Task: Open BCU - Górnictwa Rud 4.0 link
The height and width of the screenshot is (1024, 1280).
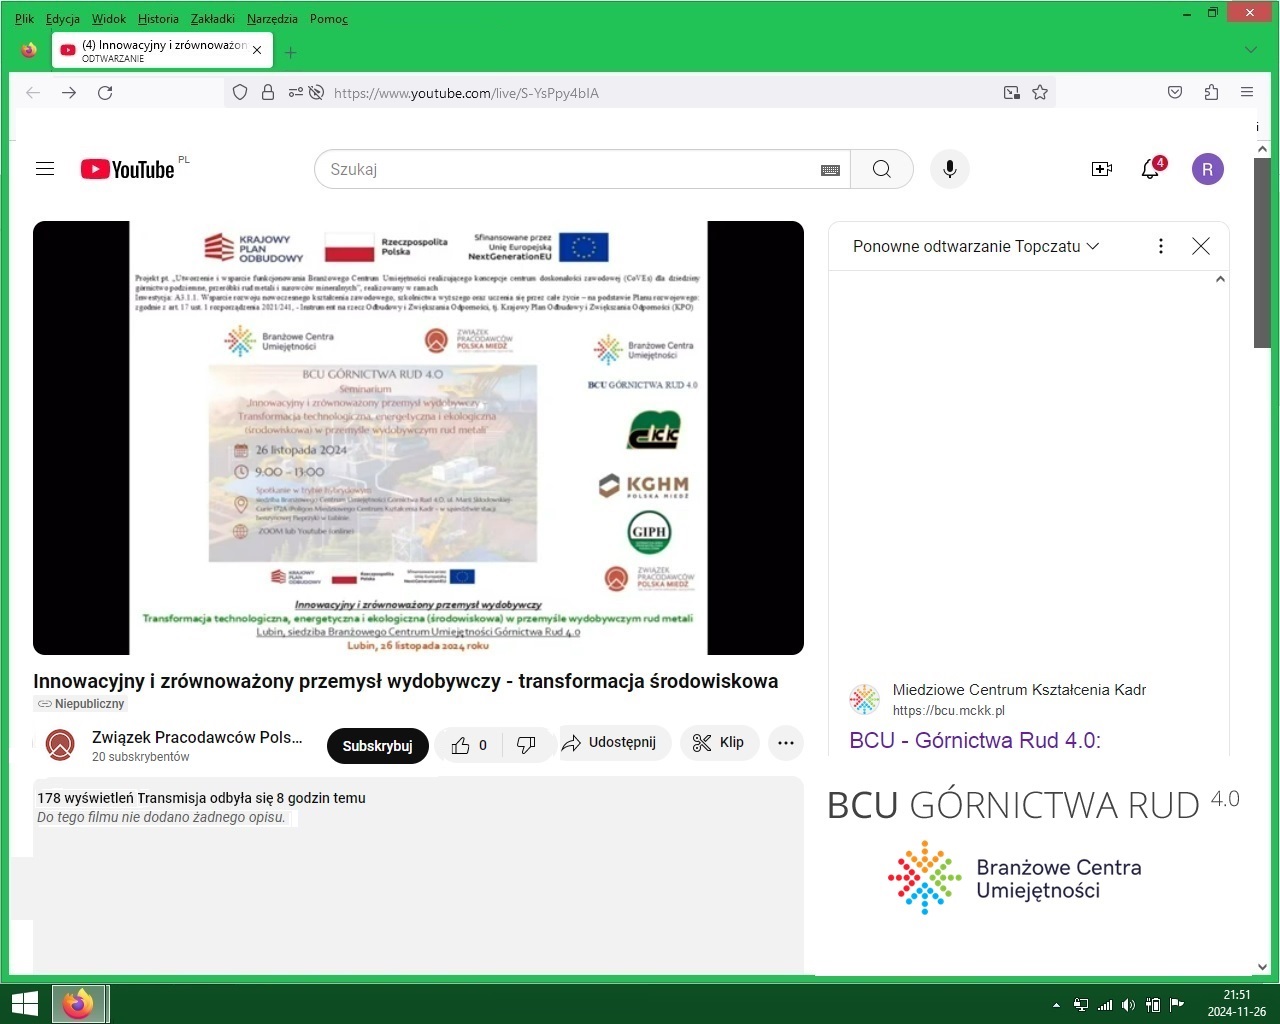Action: click(975, 741)
